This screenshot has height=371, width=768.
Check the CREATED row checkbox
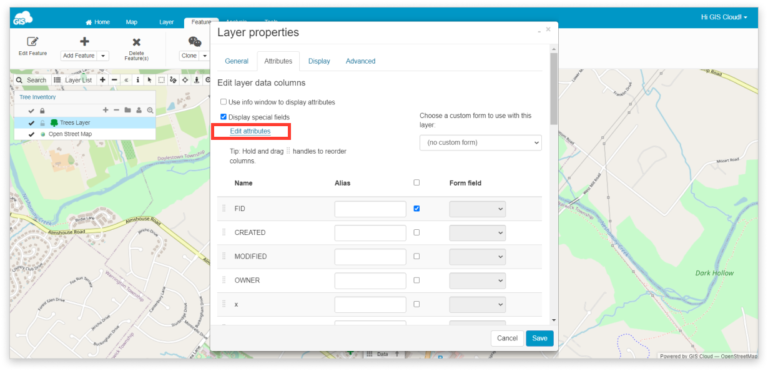coord(416,232)
